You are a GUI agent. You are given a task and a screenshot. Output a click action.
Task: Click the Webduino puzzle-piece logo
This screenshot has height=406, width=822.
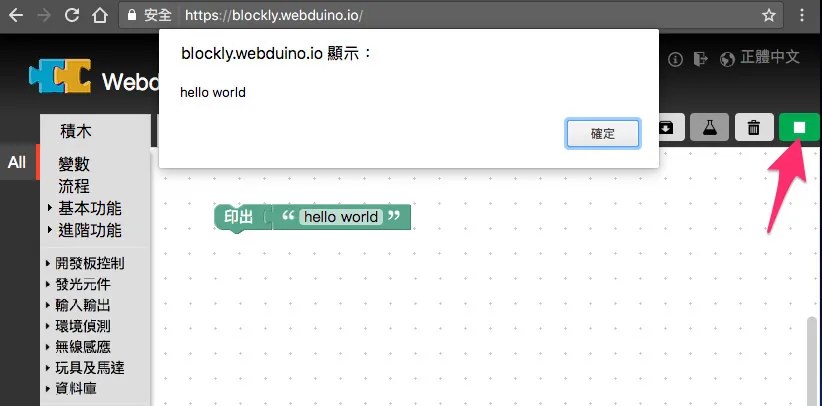[x=60, y=76]
